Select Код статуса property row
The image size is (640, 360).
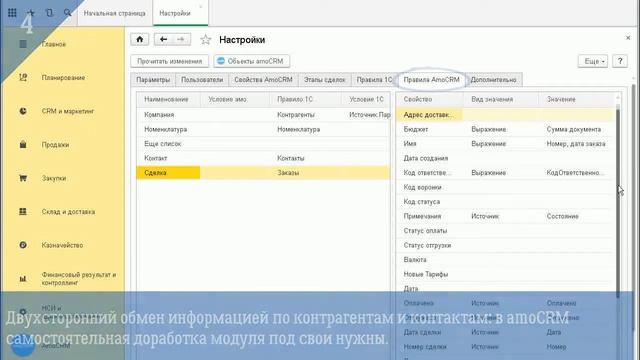pyautogui.click(x=505, y=202)
